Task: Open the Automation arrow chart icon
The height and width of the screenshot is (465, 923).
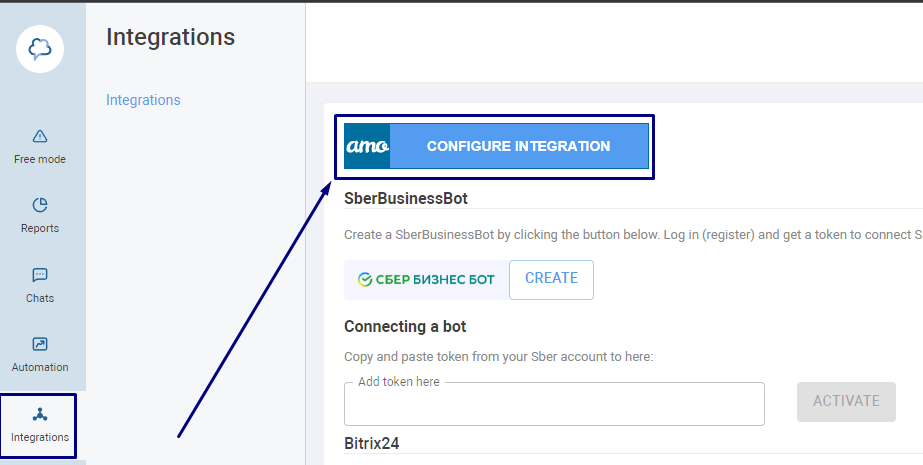Action: click(x=39, y=344)
